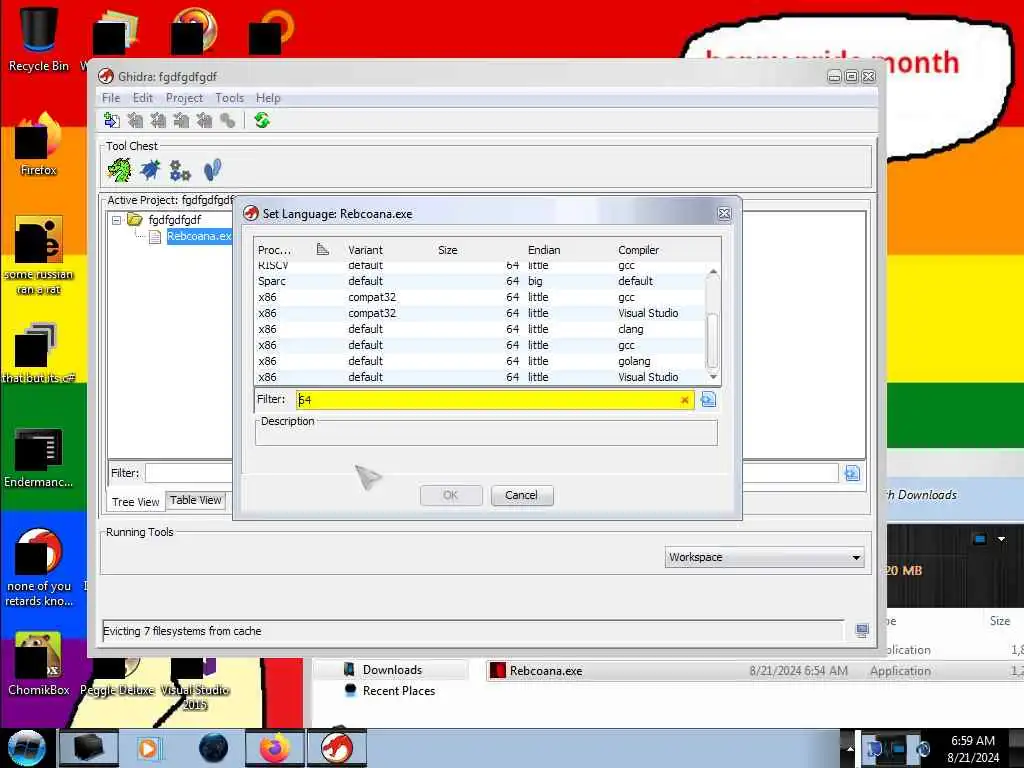This screenshot has height=768, width=1024.
Task: Launch the Debugger bug tool in Tool Chest
Action: 150,170
